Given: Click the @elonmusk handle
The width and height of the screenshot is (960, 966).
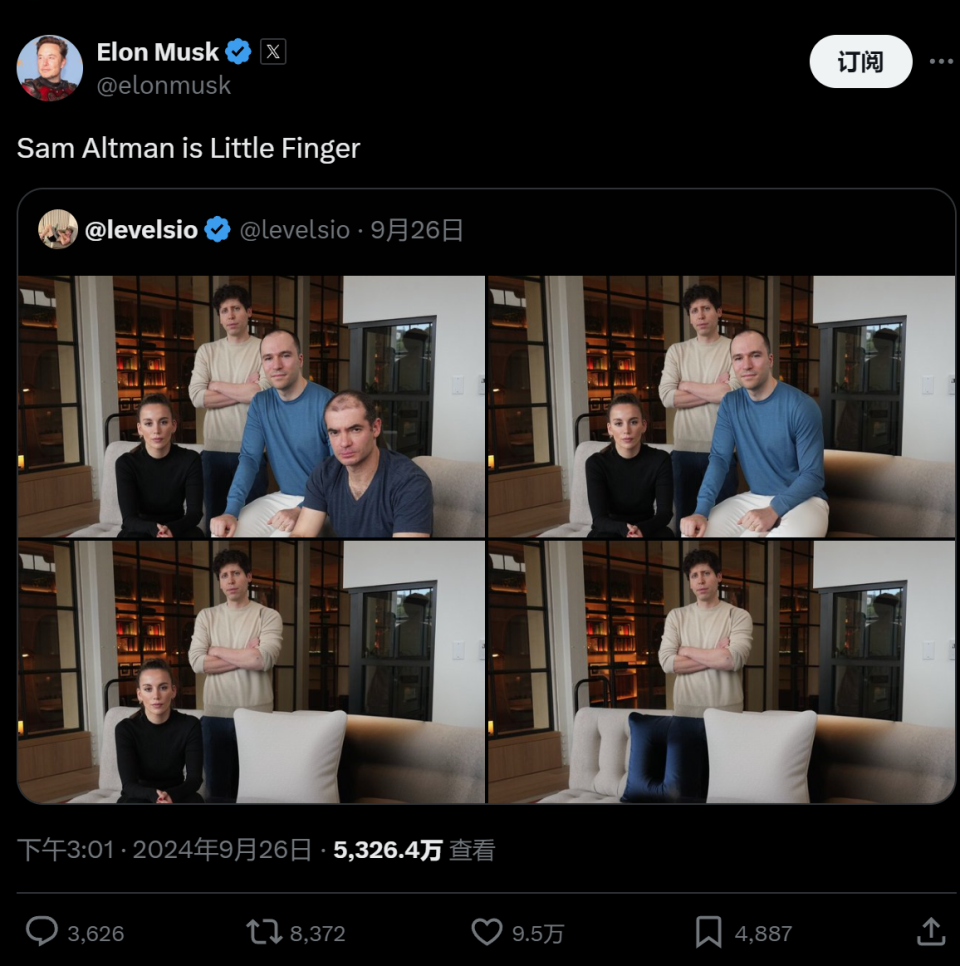Looking at the screenshot, I should [x=164, y=86].
